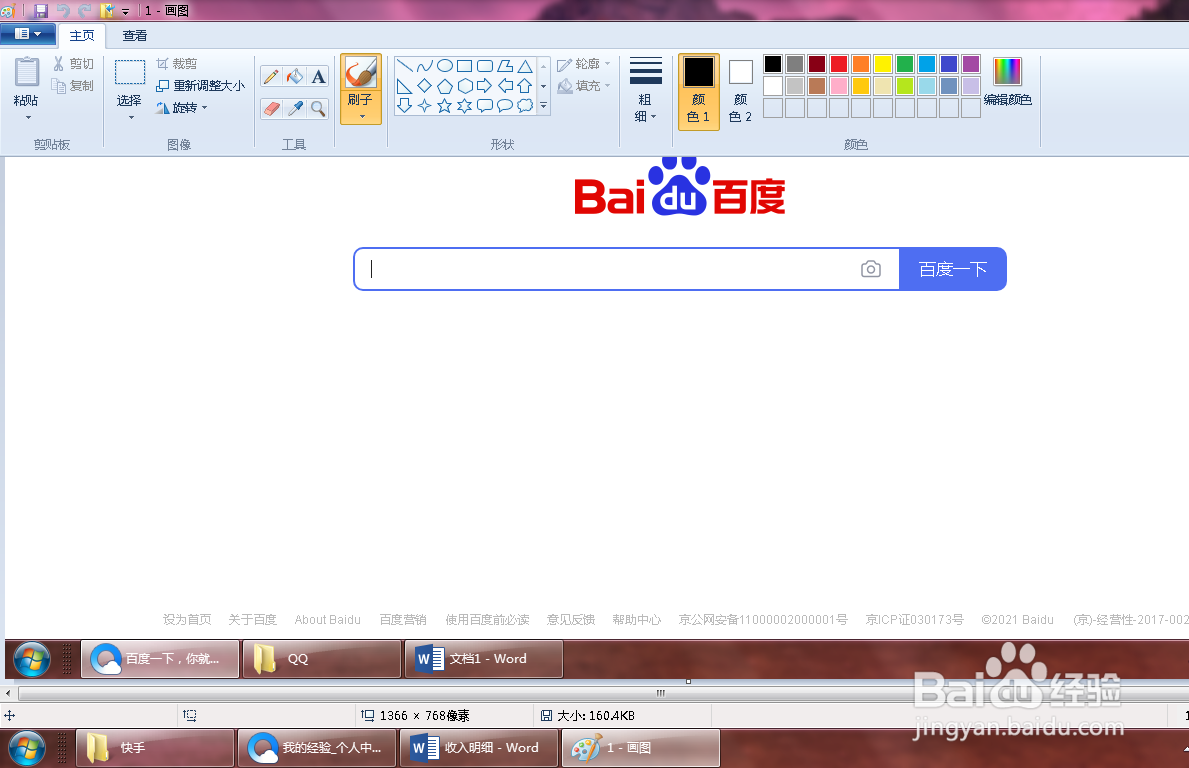This screenshot has height=768, width=1189.
Task: Select the Eraser tool
Action: [x=271, y=108]
